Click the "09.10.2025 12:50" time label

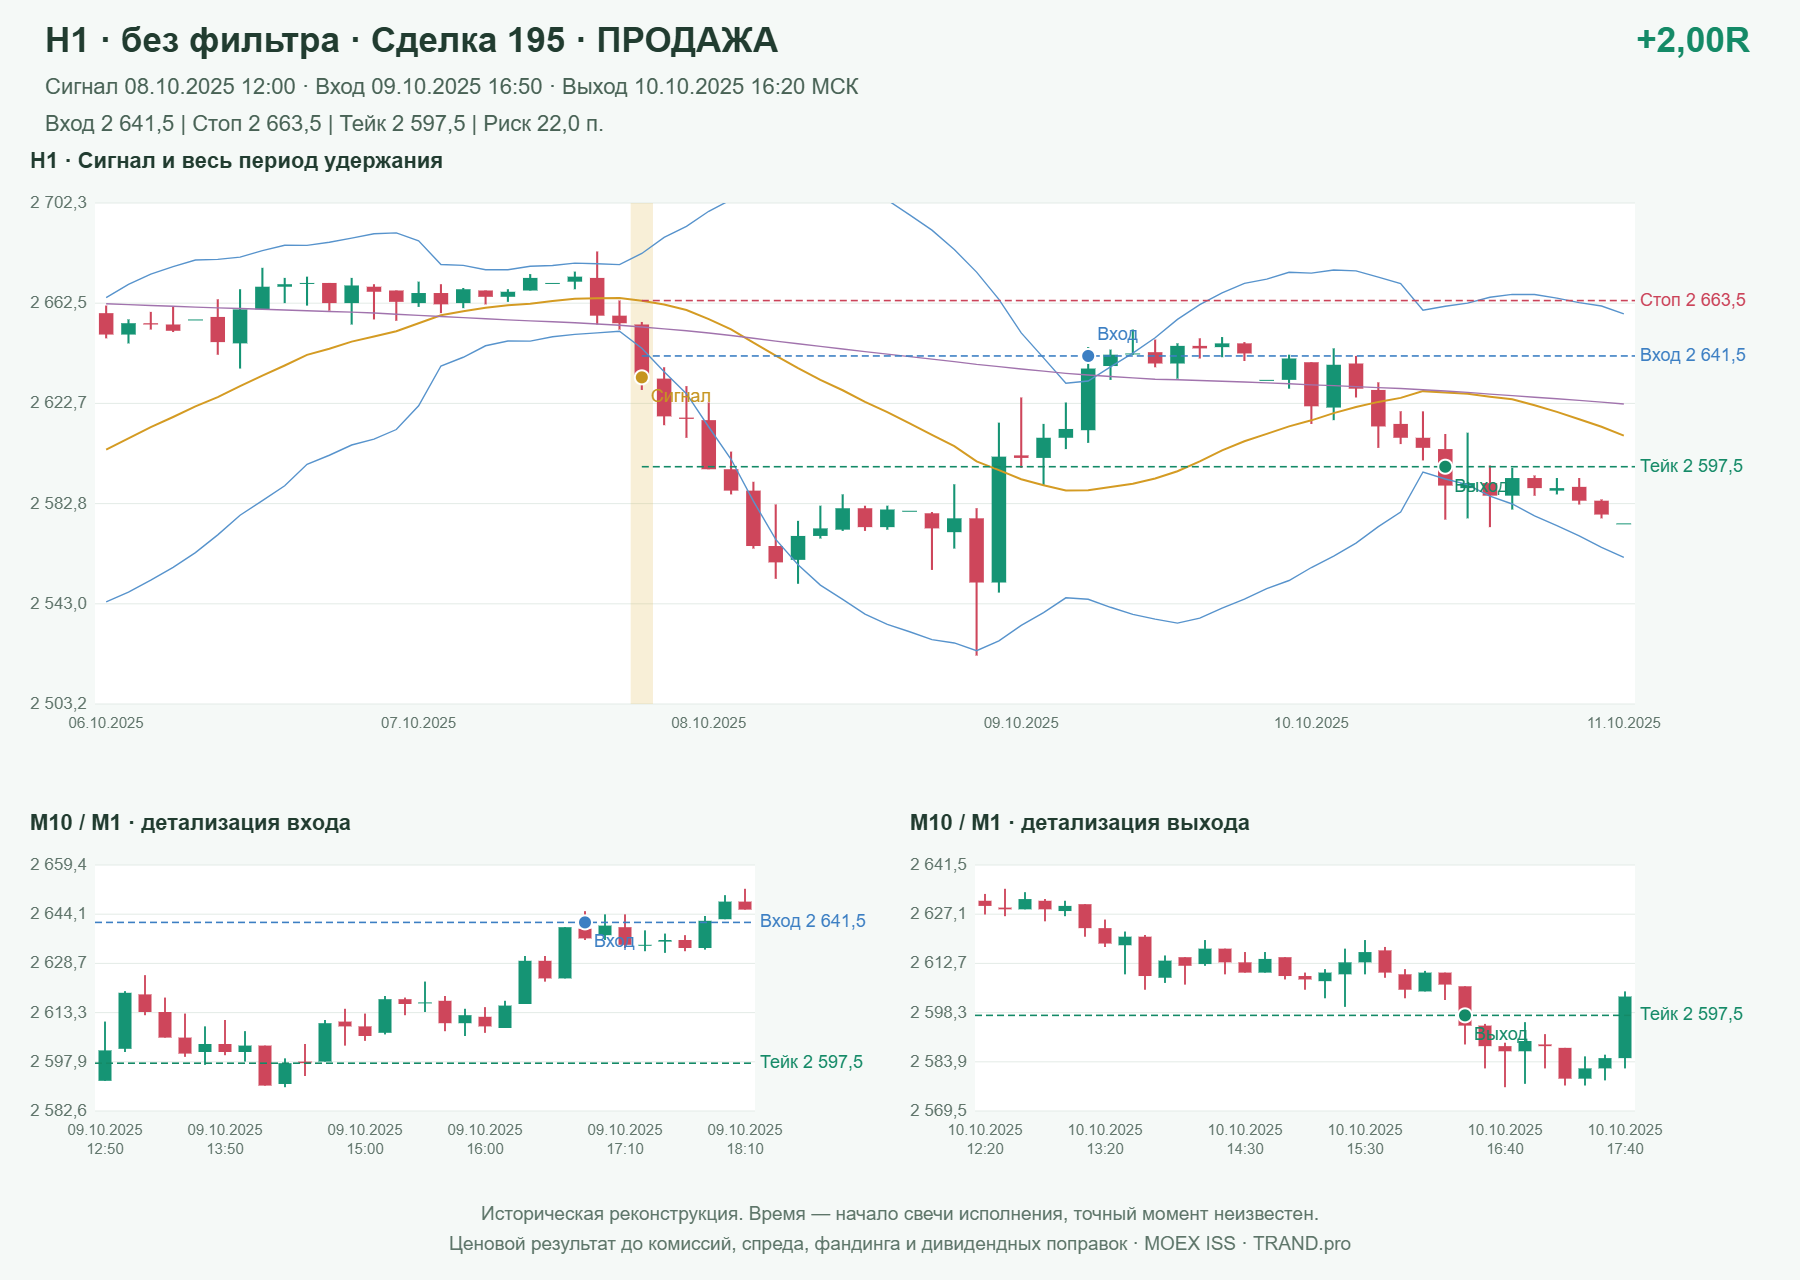point(105,1139)
